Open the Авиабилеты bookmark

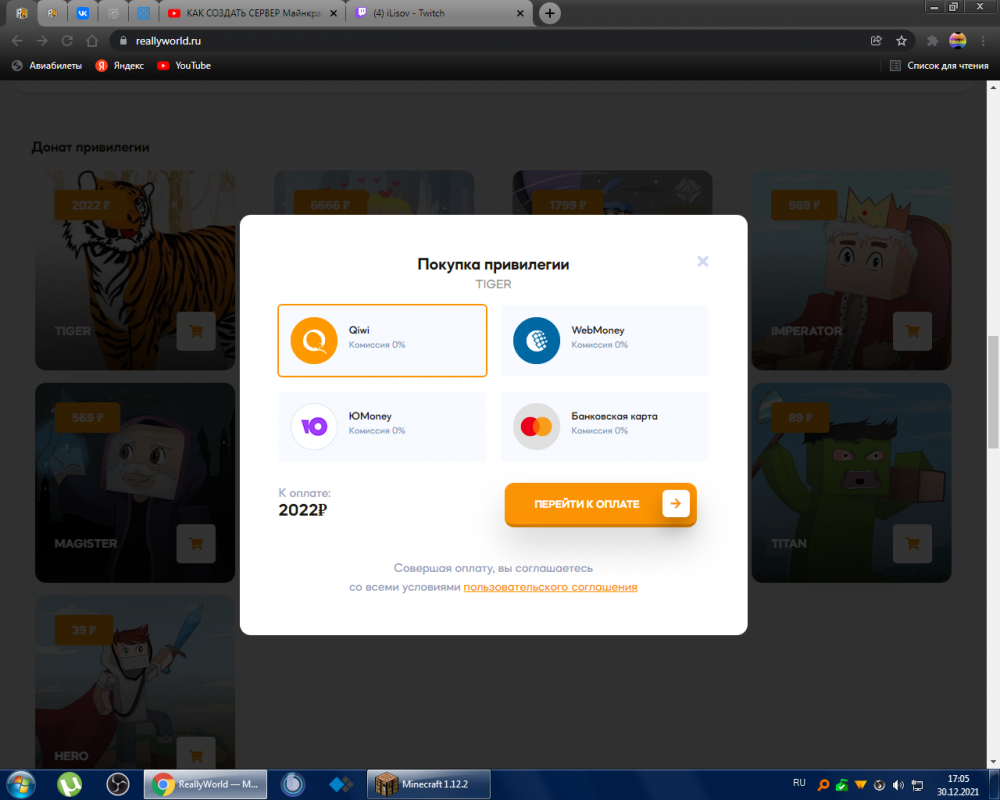[x=47, y=66]
